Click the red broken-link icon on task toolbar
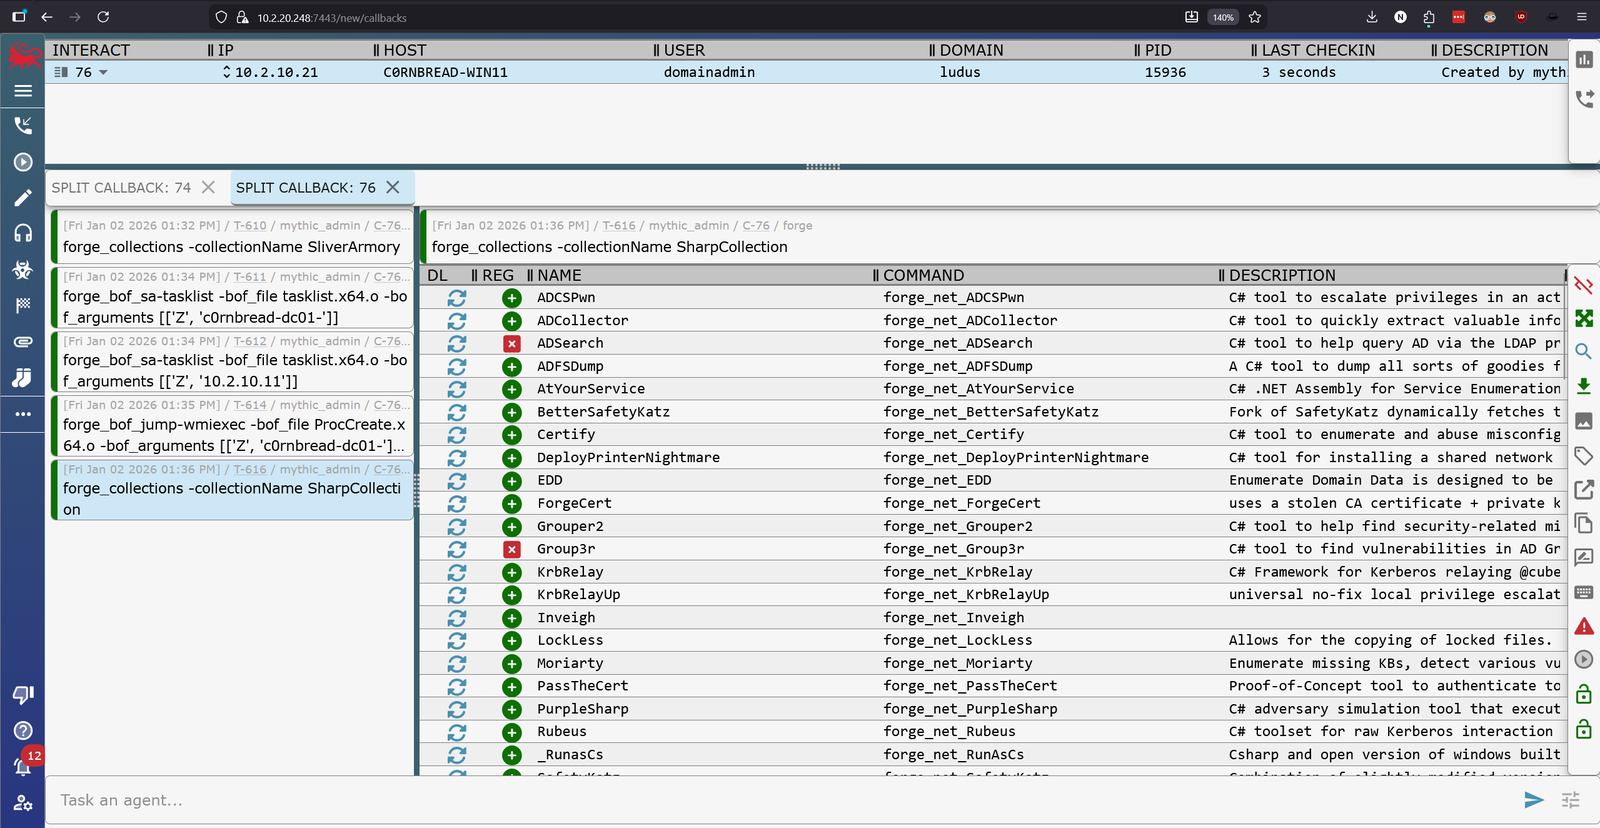Image resolution: width=1600 pixels, height=828 pixels. pos(1584,285)
